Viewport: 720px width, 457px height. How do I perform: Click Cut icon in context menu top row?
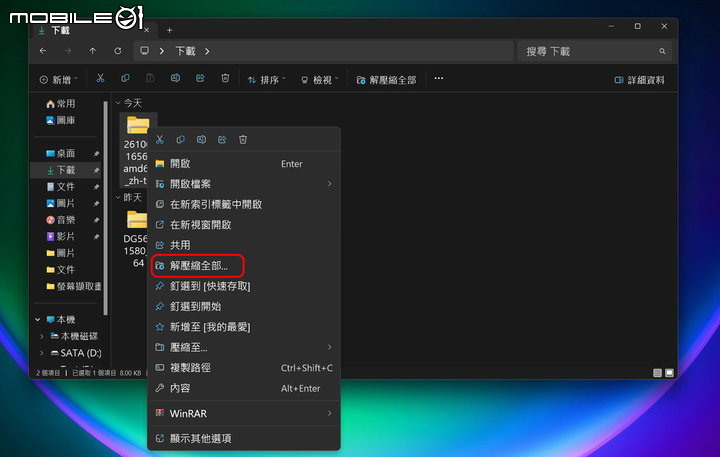tap(160, 140)
